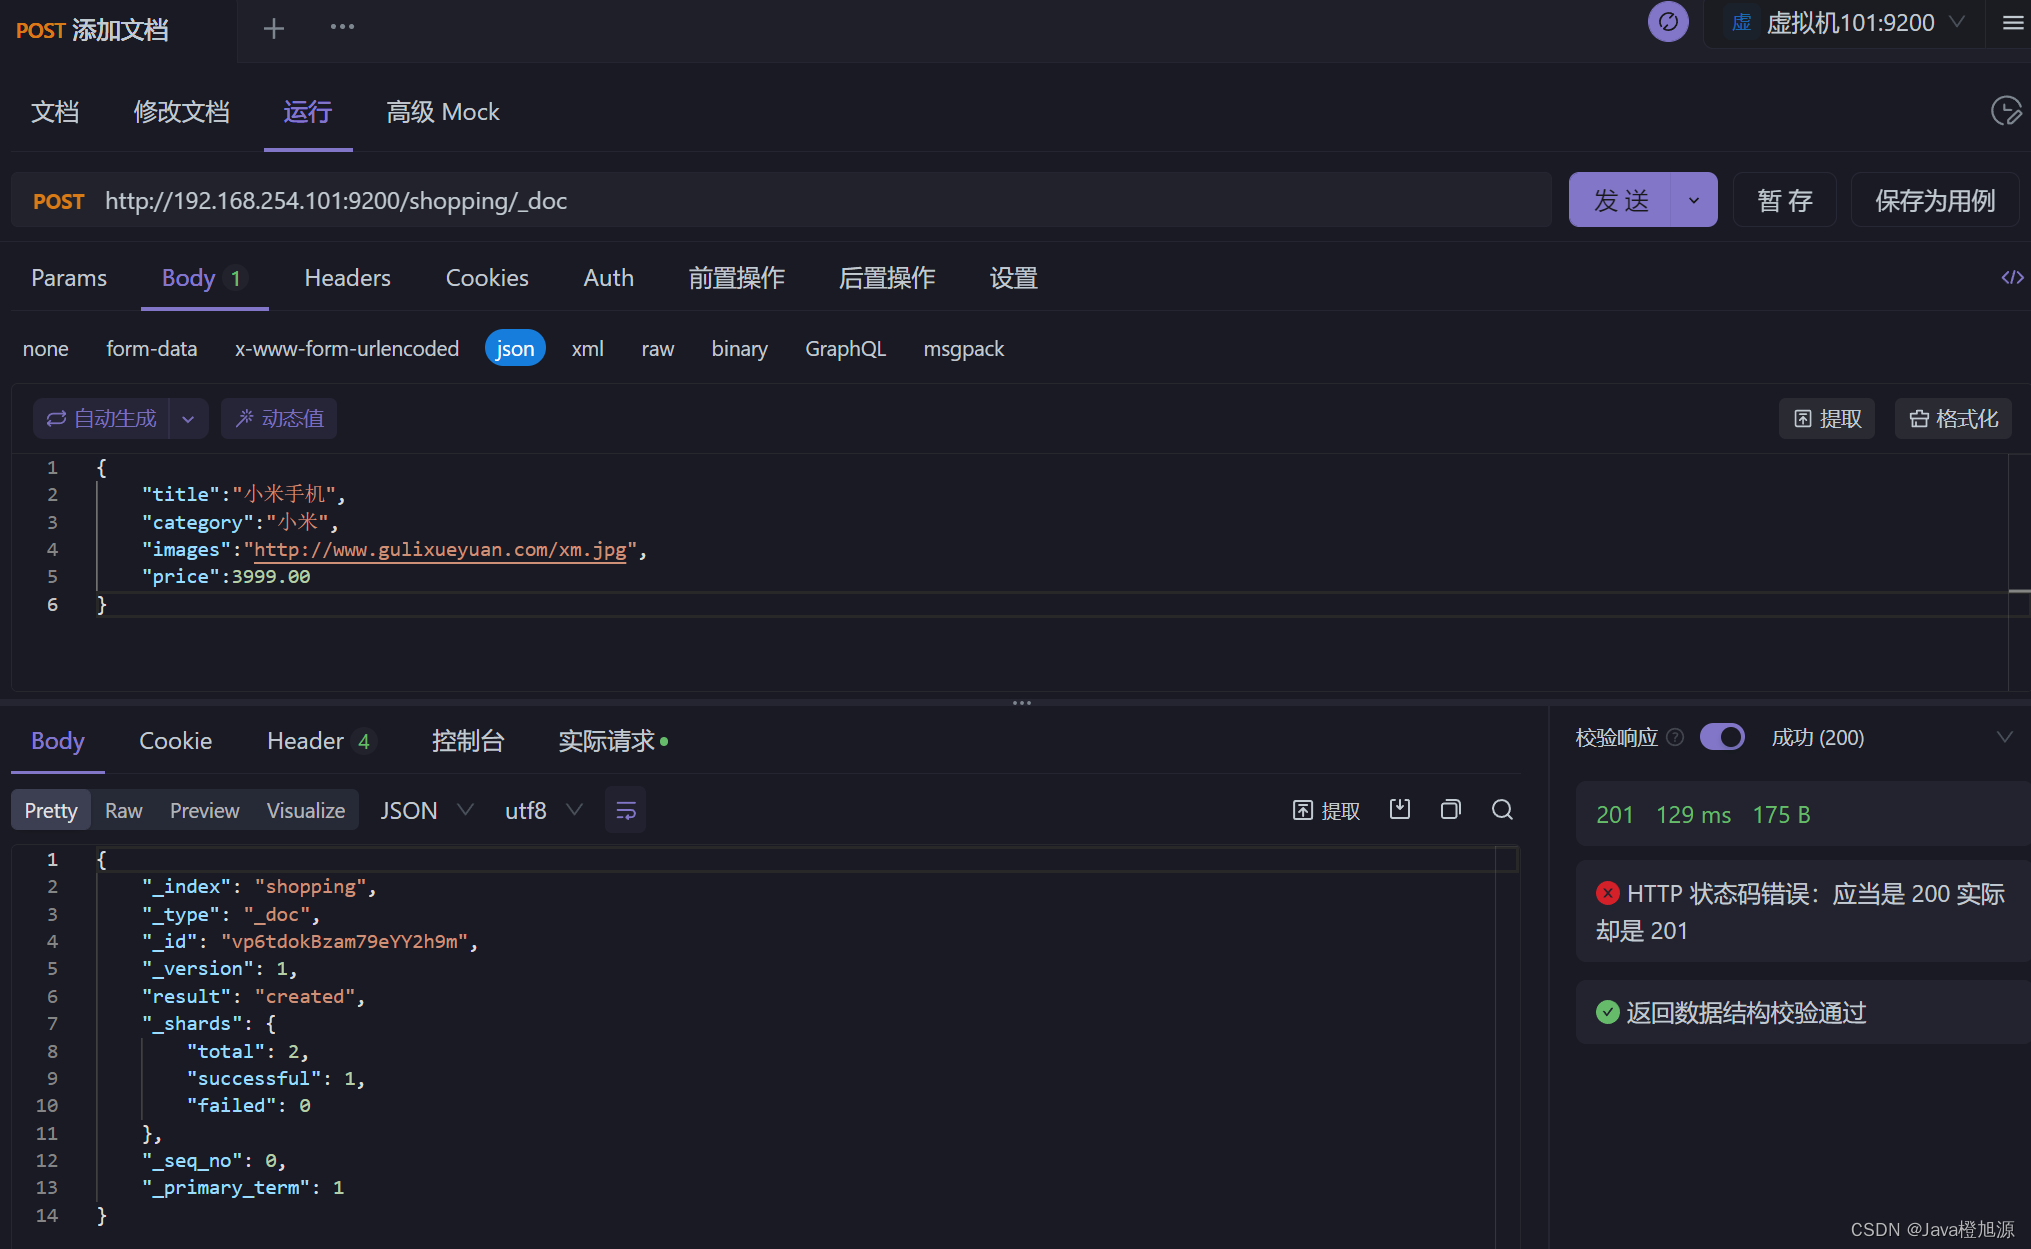Switch response view to Preview
The width and height of the screenshot is (2031, 1249).
tap(204, 810)
